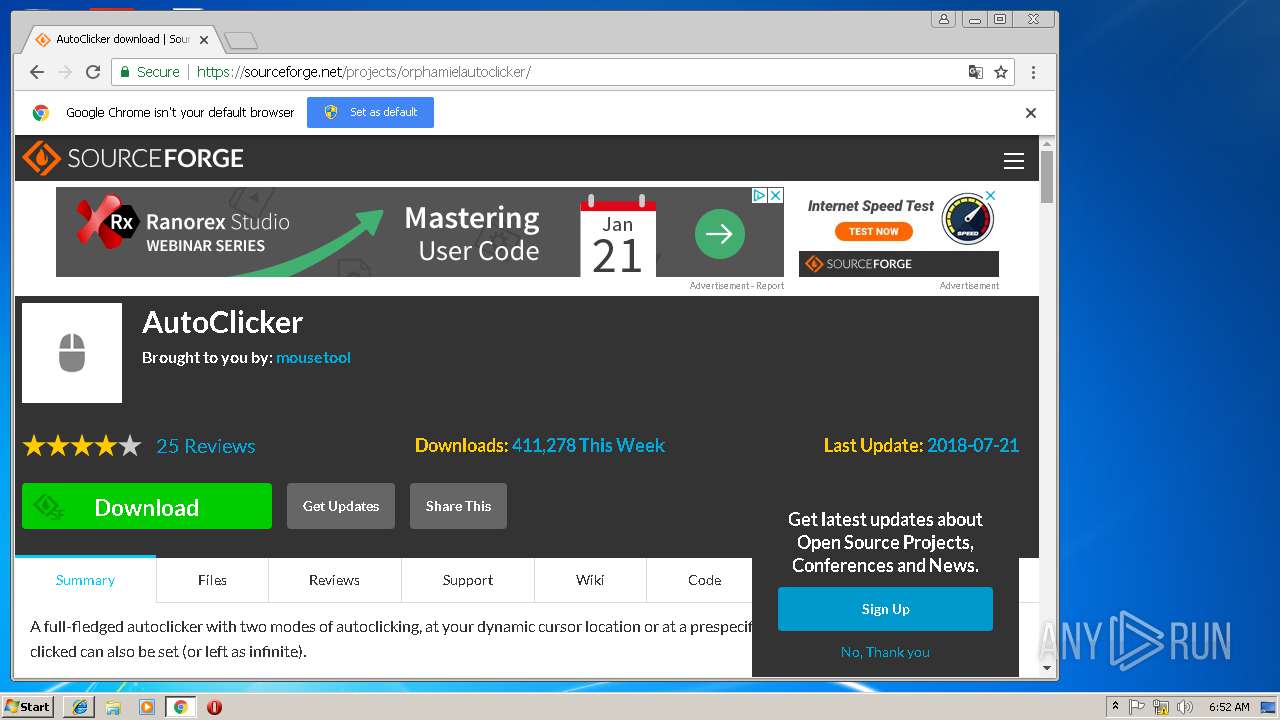Image resolution: width=1280 pixels, height=720 pixels.
Task: Click the green arrow in Ranorex ad
Action: point(720,235)
